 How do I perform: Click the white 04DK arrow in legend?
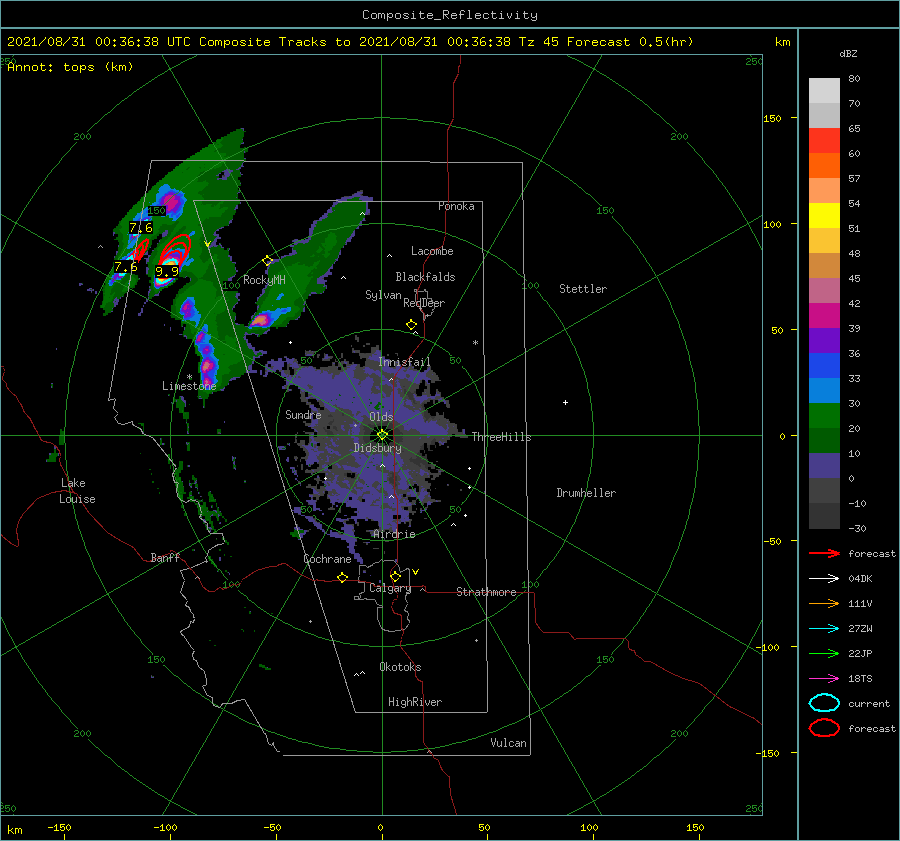[x=824, y=578]
